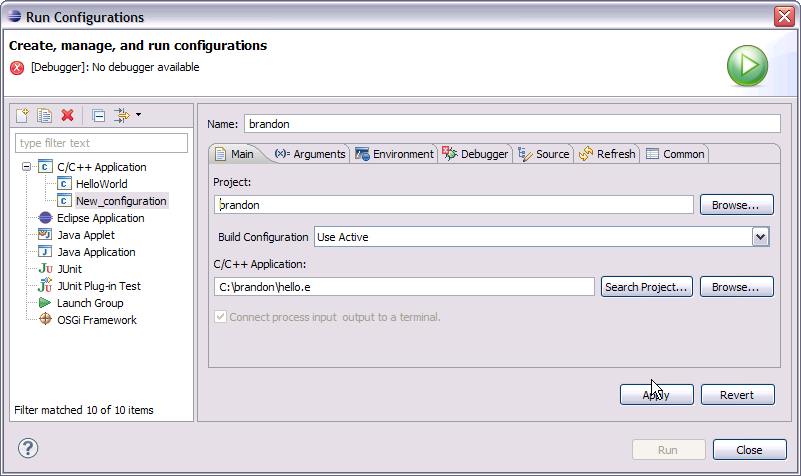Click the Java Applet icon
The height and width of the screenshot is (476, 801).
(x=45, y=235)
